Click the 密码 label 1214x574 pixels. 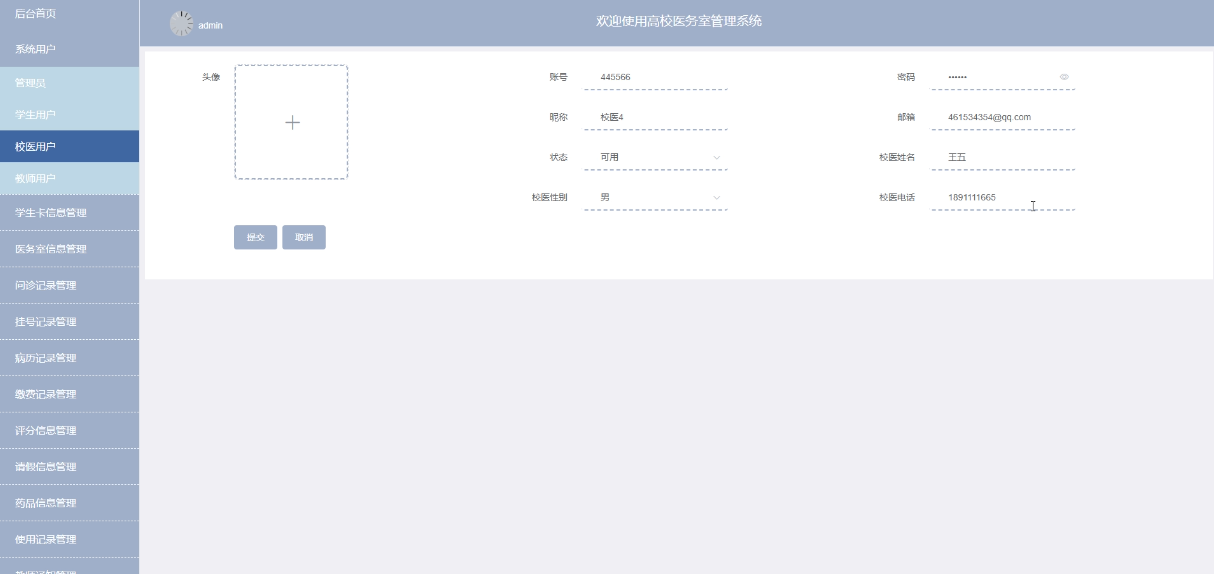[x=906, y=77]
